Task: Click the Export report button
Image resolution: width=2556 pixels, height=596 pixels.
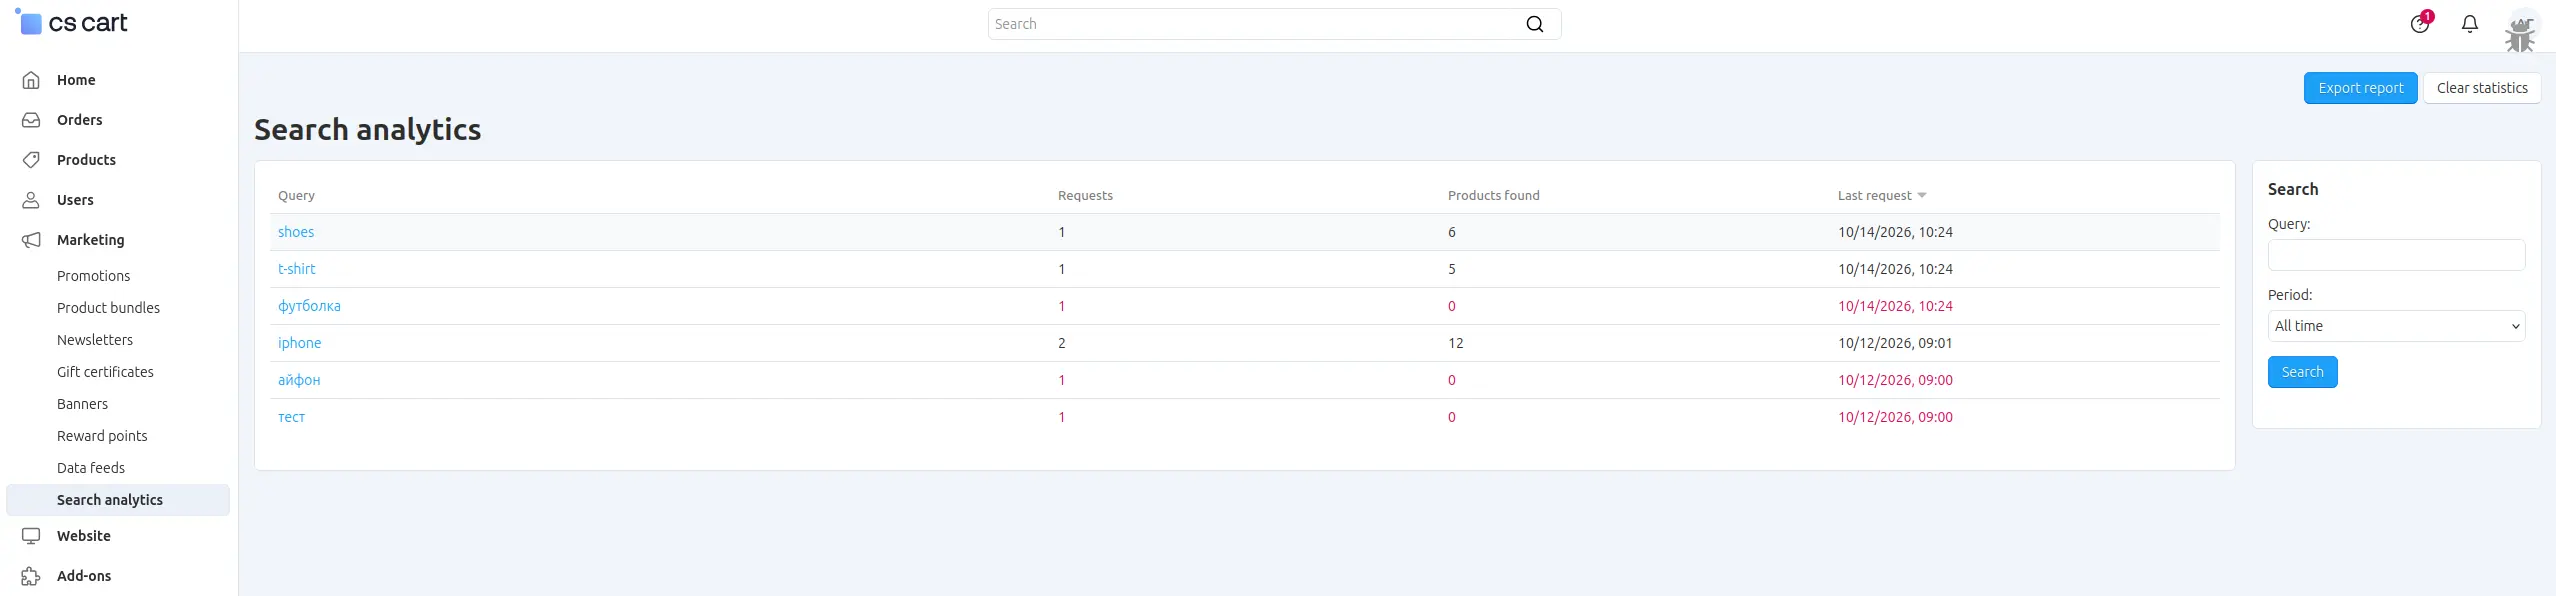Action: pos(2360,88)
